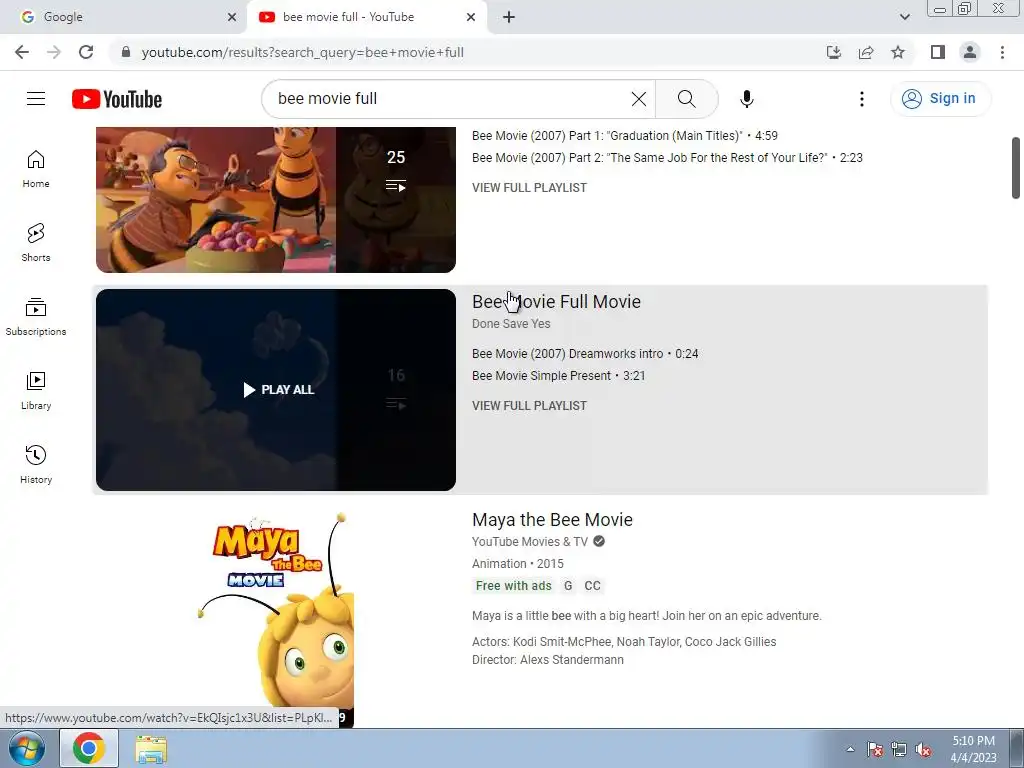This screenshot has width=1024, height=768.
Task: Go to Home in sidebar
Action: (x=36, y=169)
